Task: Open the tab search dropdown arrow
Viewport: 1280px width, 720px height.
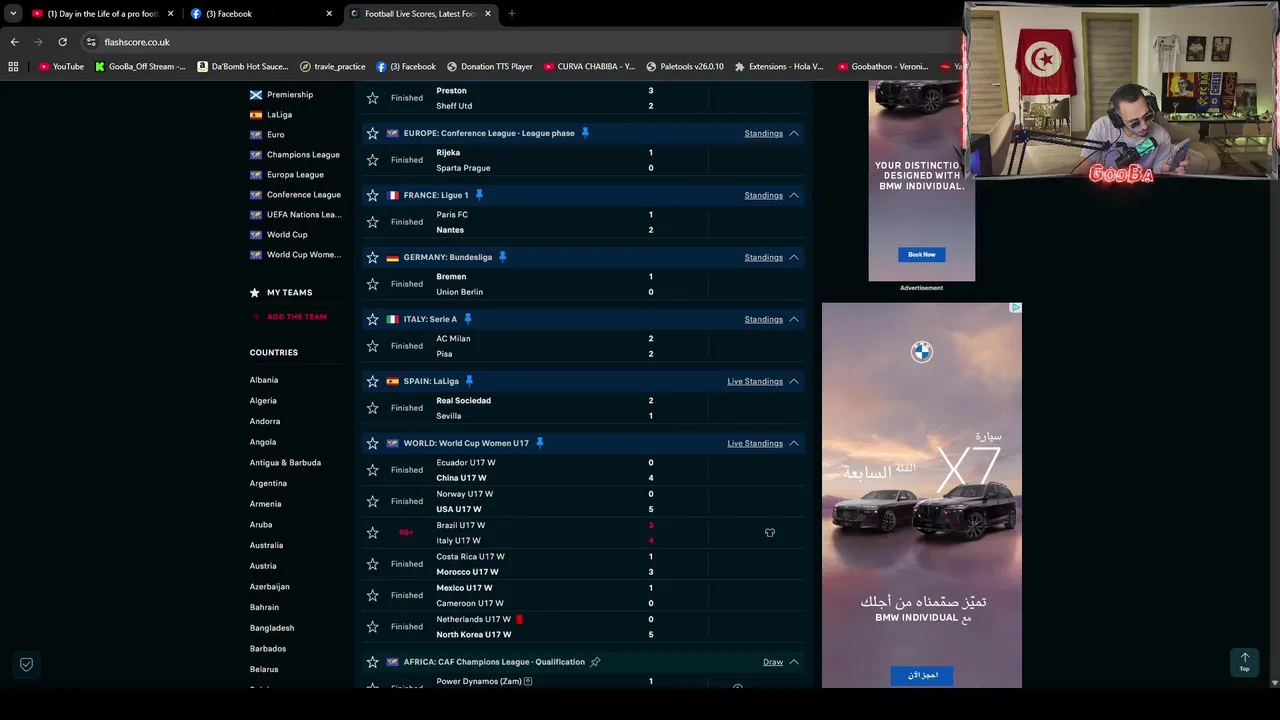Action: point(13,14)
